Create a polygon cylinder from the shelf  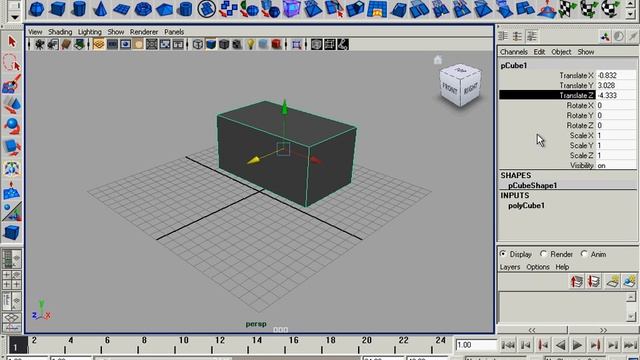(79, 9)
